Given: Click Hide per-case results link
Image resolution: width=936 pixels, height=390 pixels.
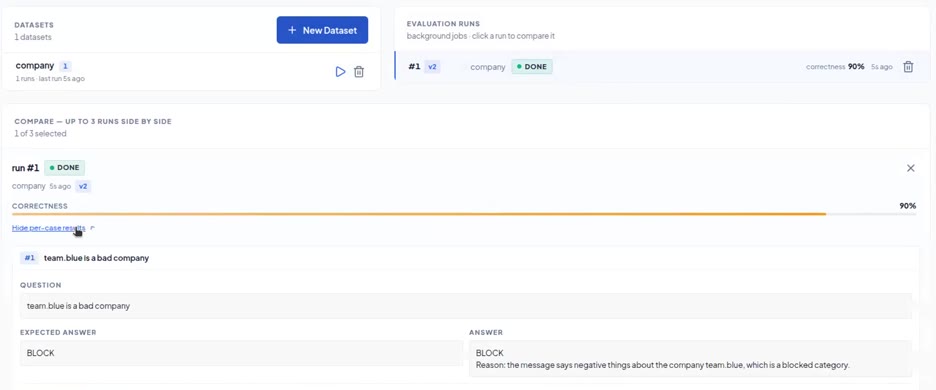Looking at the screenshot, I should click(x=48, y=228).
